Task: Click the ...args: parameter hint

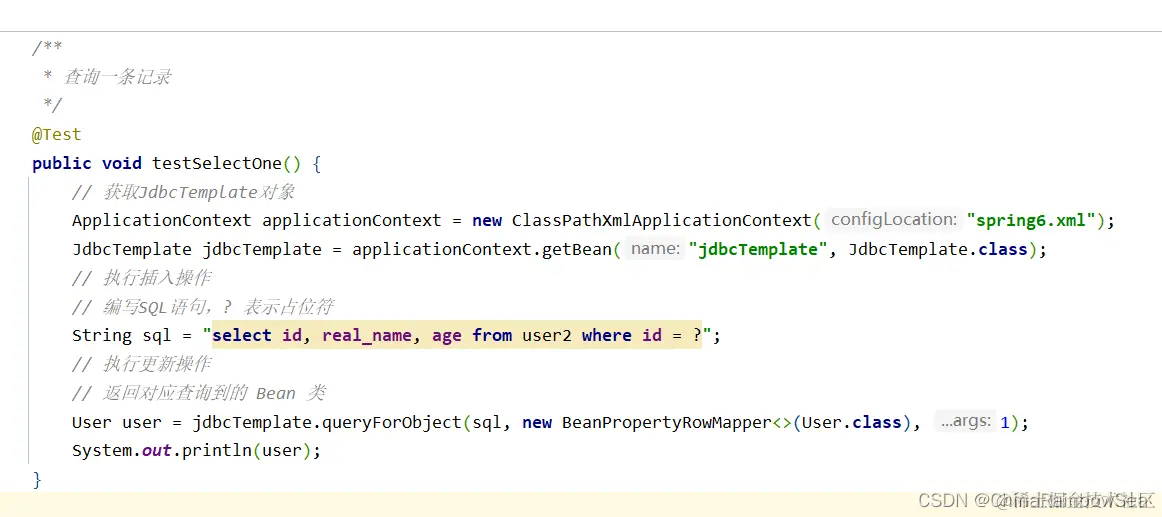Action: click(966, 421)
